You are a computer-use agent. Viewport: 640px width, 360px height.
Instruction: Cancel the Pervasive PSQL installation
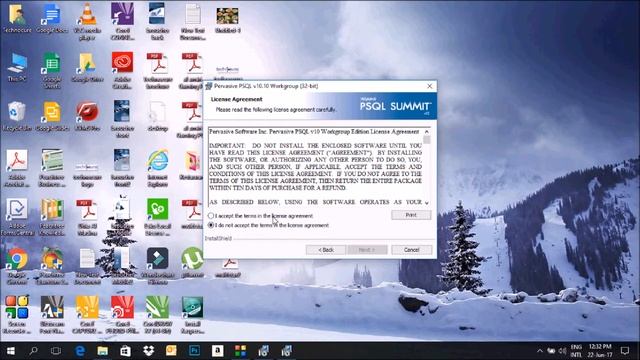pos(411,250)
